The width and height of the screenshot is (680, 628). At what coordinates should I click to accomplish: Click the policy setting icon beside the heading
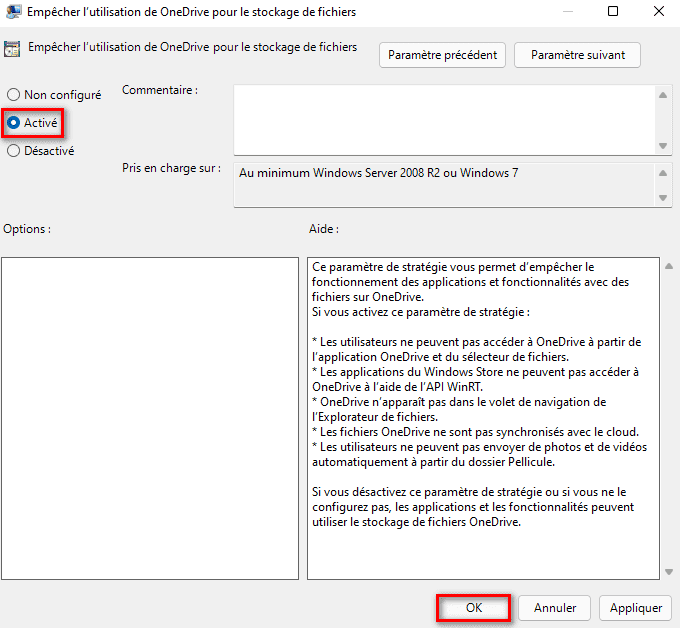pyautogui.click(x=12, y=49)
